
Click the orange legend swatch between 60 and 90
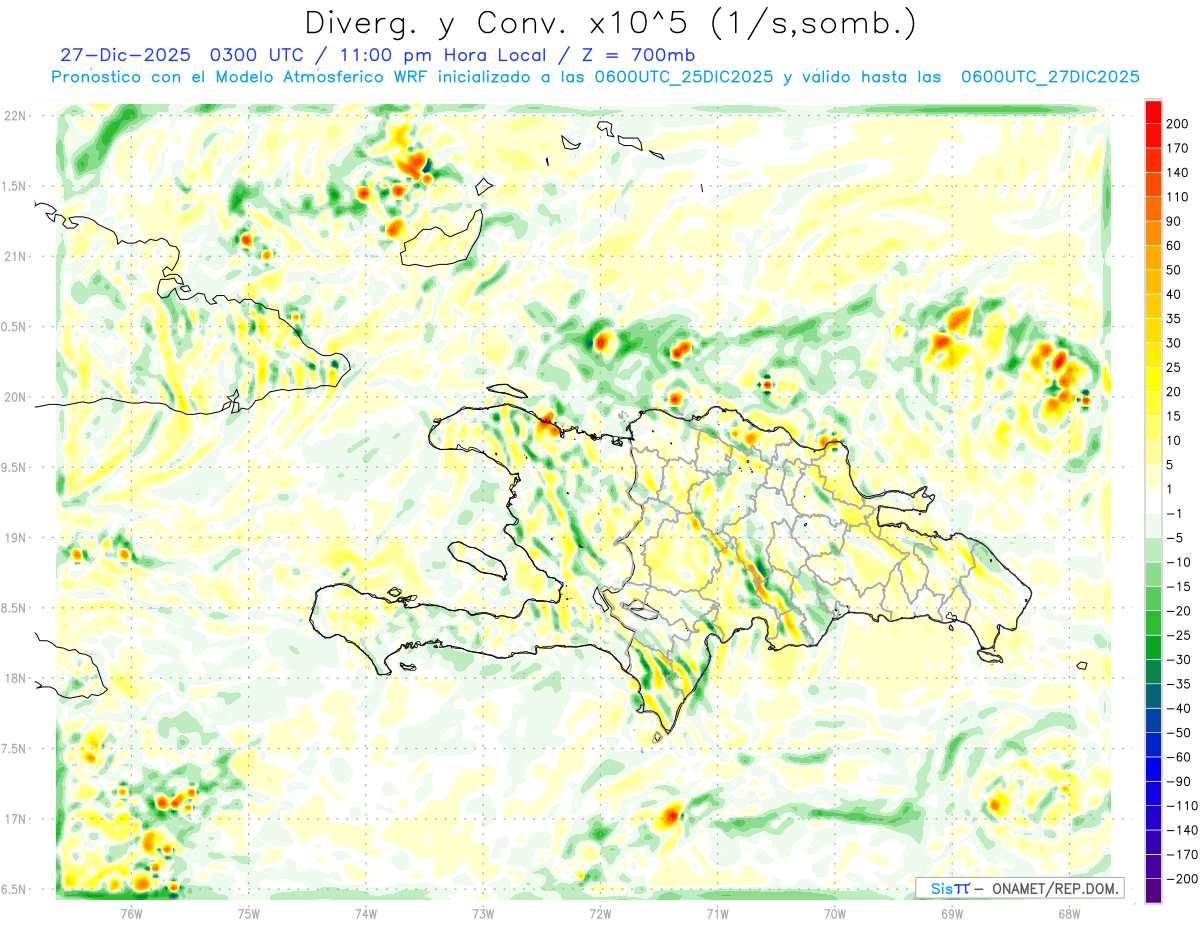click(x=1154, y=233)
